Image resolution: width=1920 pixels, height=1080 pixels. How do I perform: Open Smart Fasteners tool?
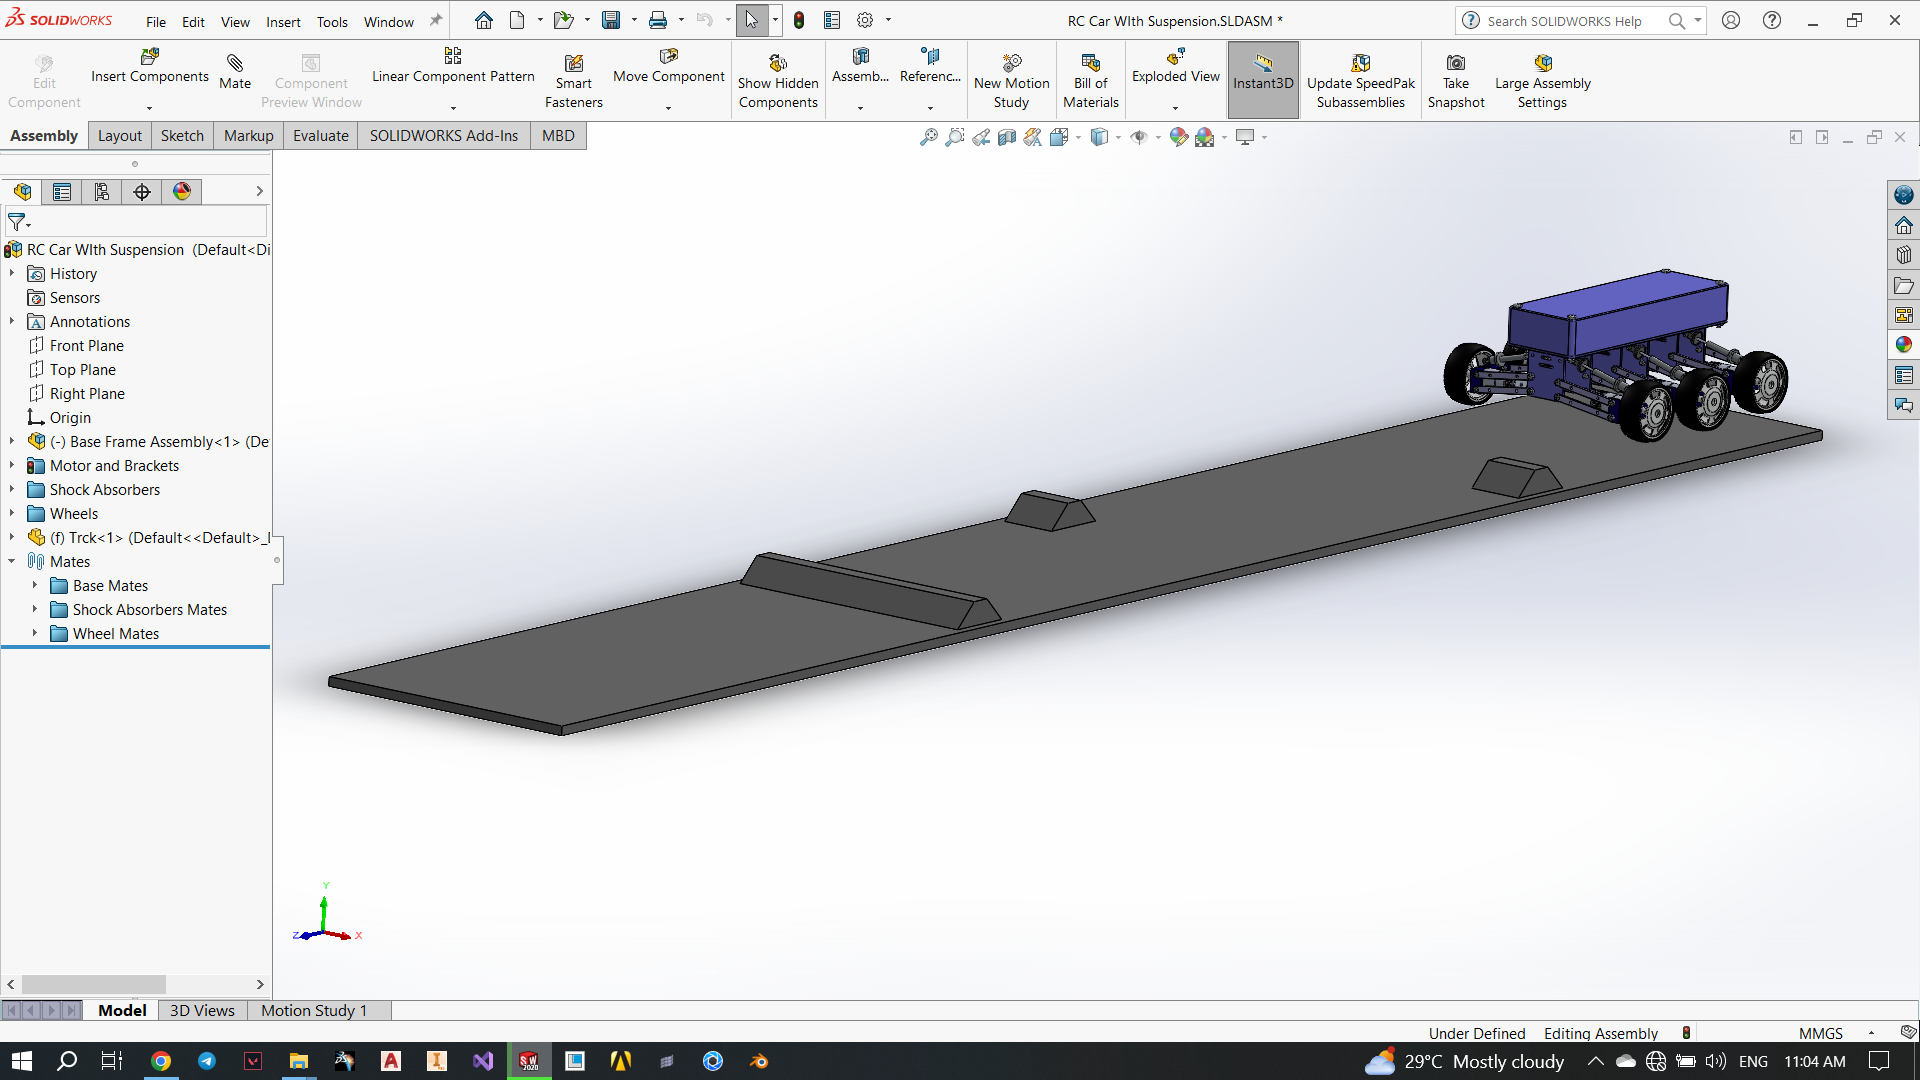pyautogui.click(x=573, y=64)
